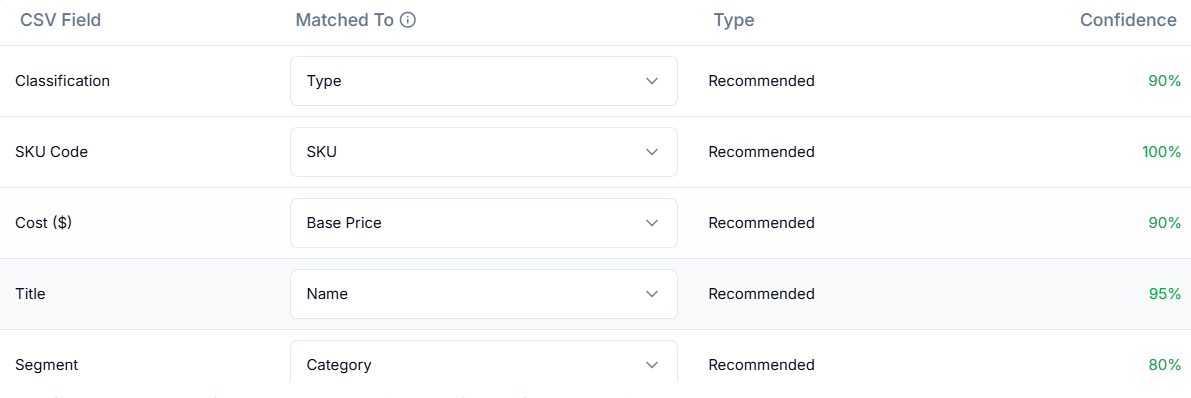Click the 80% confidence for Segment

click(x=1164, y=365)
